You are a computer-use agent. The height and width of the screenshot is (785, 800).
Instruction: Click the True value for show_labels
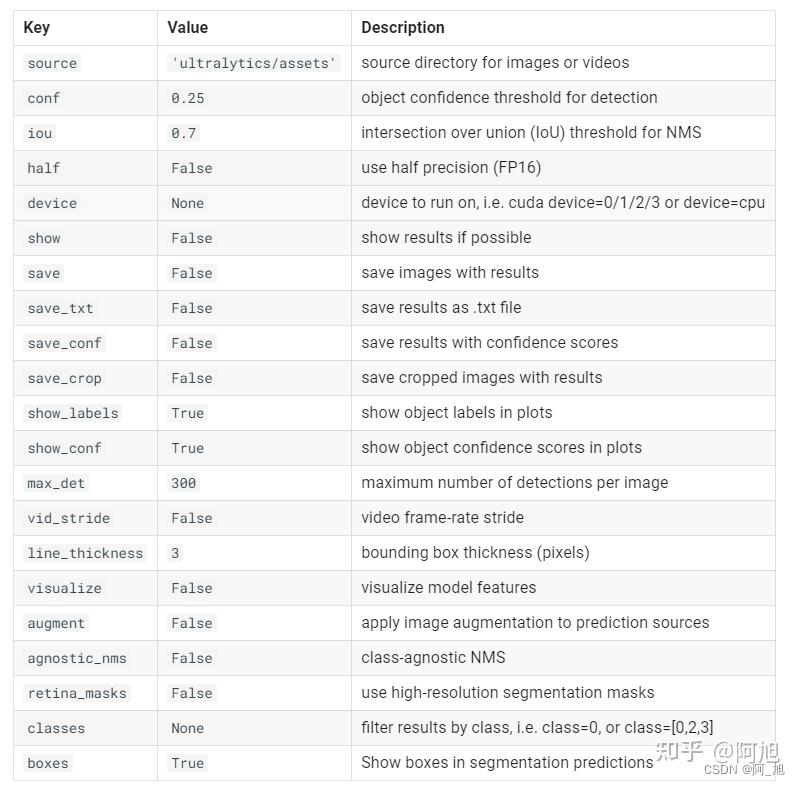[x=188, y=413]
